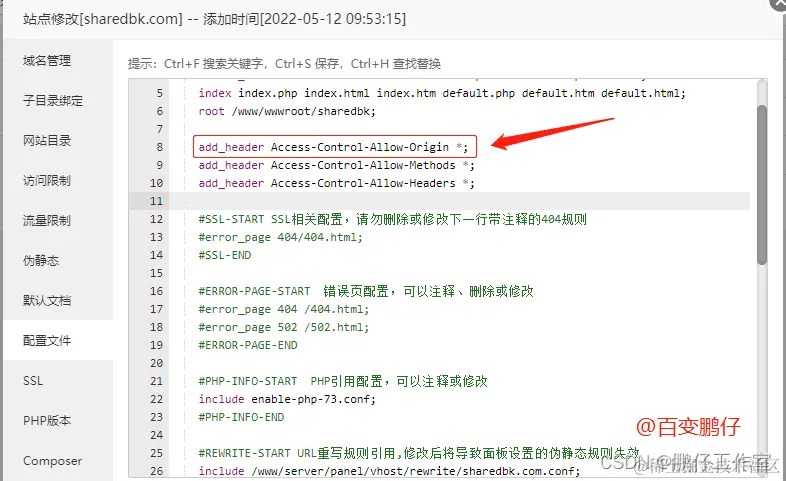Viewport: 786px width, 481px height.
Task: Click the #ERROR-PAGE-END line
Action: click(x=248, y=345)
